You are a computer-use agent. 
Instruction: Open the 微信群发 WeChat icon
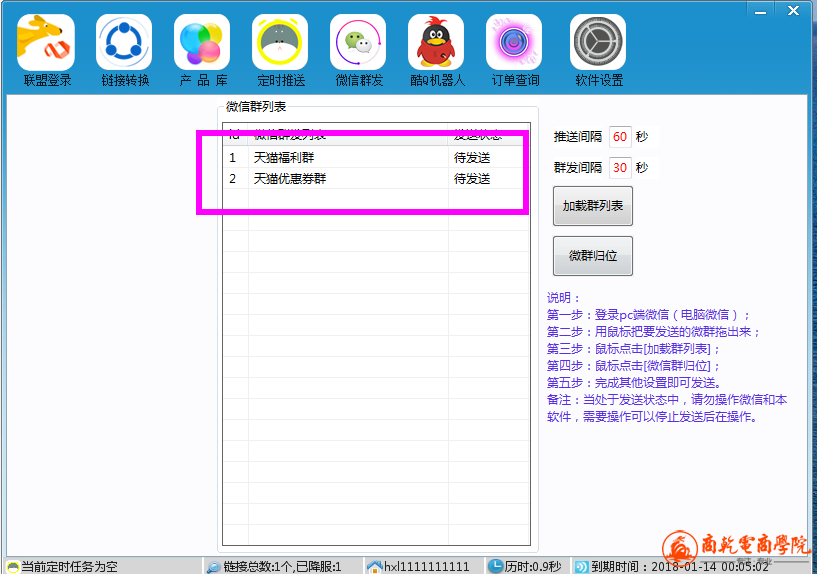[358, 42]
